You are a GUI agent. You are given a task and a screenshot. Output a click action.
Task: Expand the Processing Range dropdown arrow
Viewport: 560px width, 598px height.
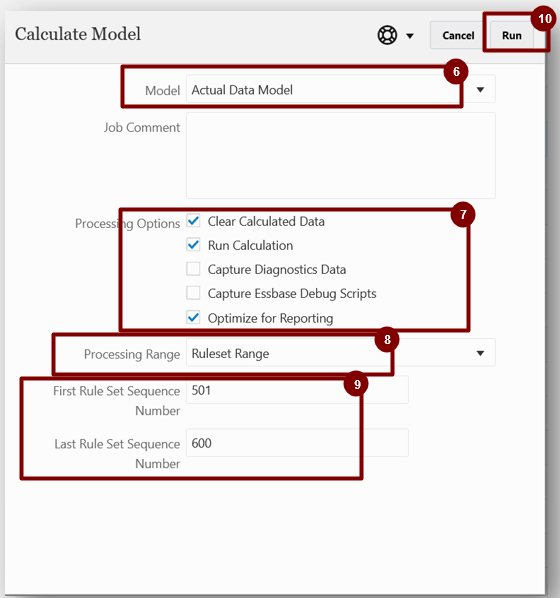[480, 353]
